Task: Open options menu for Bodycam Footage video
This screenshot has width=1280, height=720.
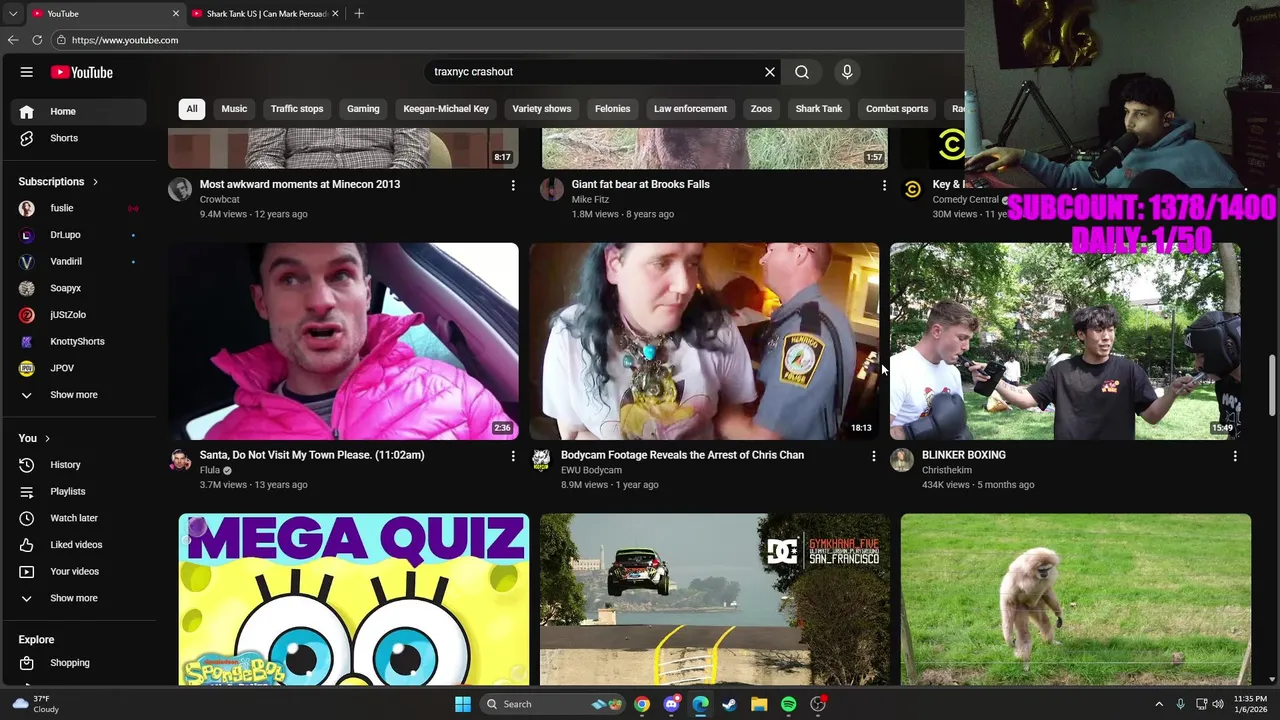Action: [x=874, y=456]
